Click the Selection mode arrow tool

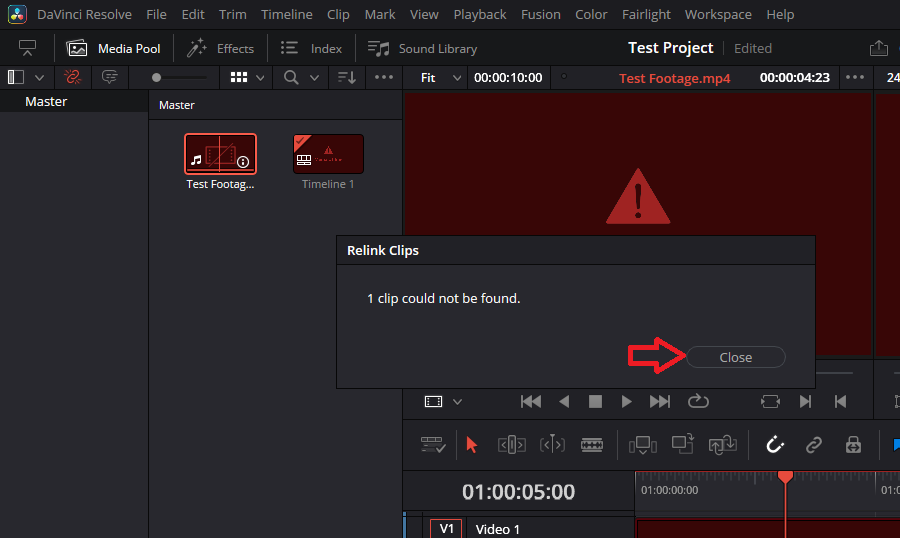[x=472, y=445]
